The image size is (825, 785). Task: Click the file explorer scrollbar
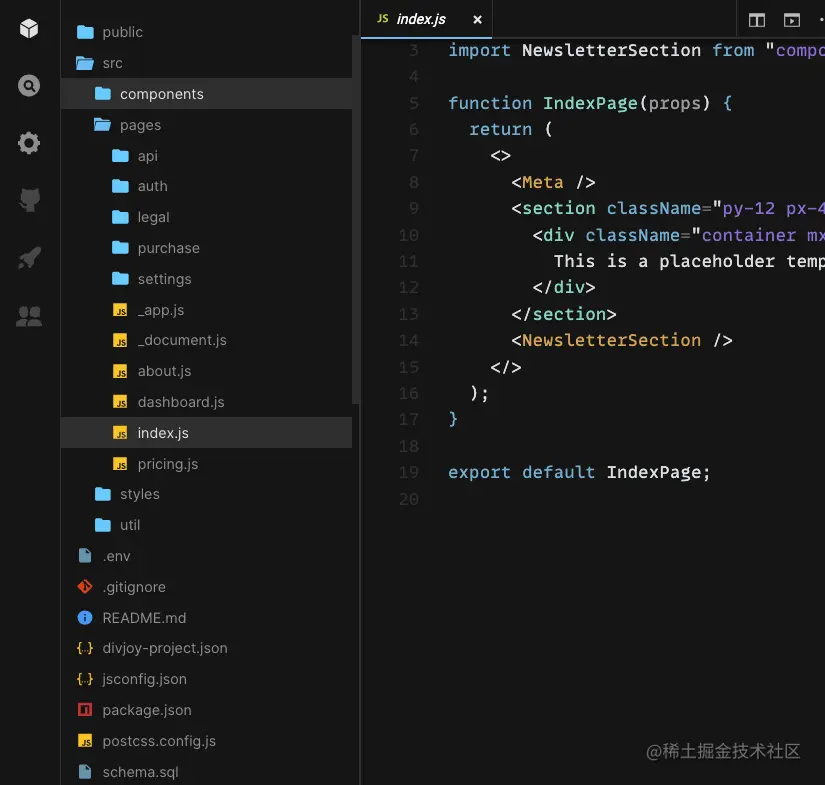point(356,220)
